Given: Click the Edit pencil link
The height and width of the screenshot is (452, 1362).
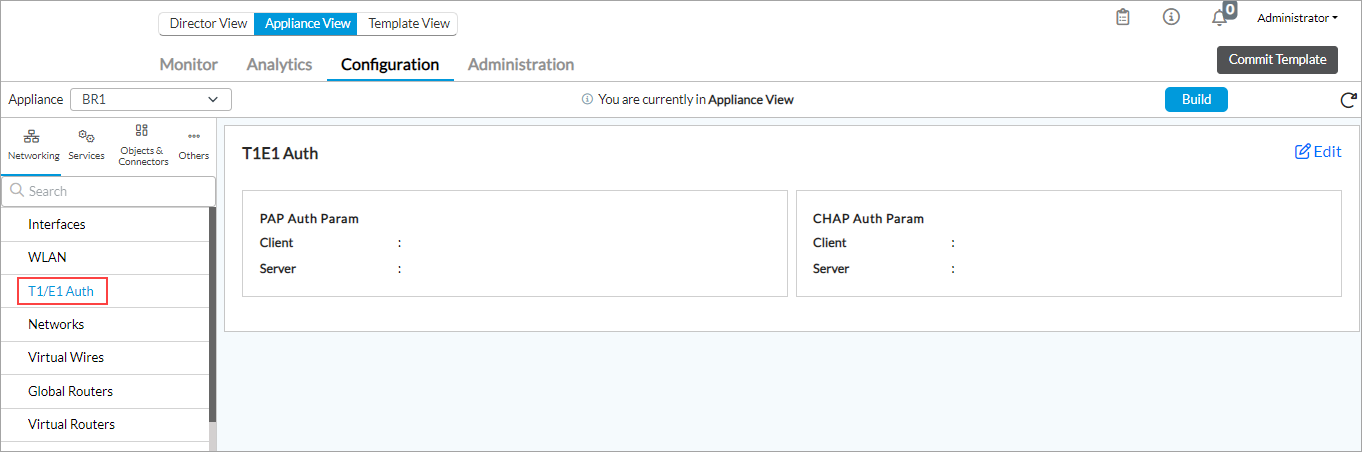Looking at the screenshot, I should [x=1318, y=152].
